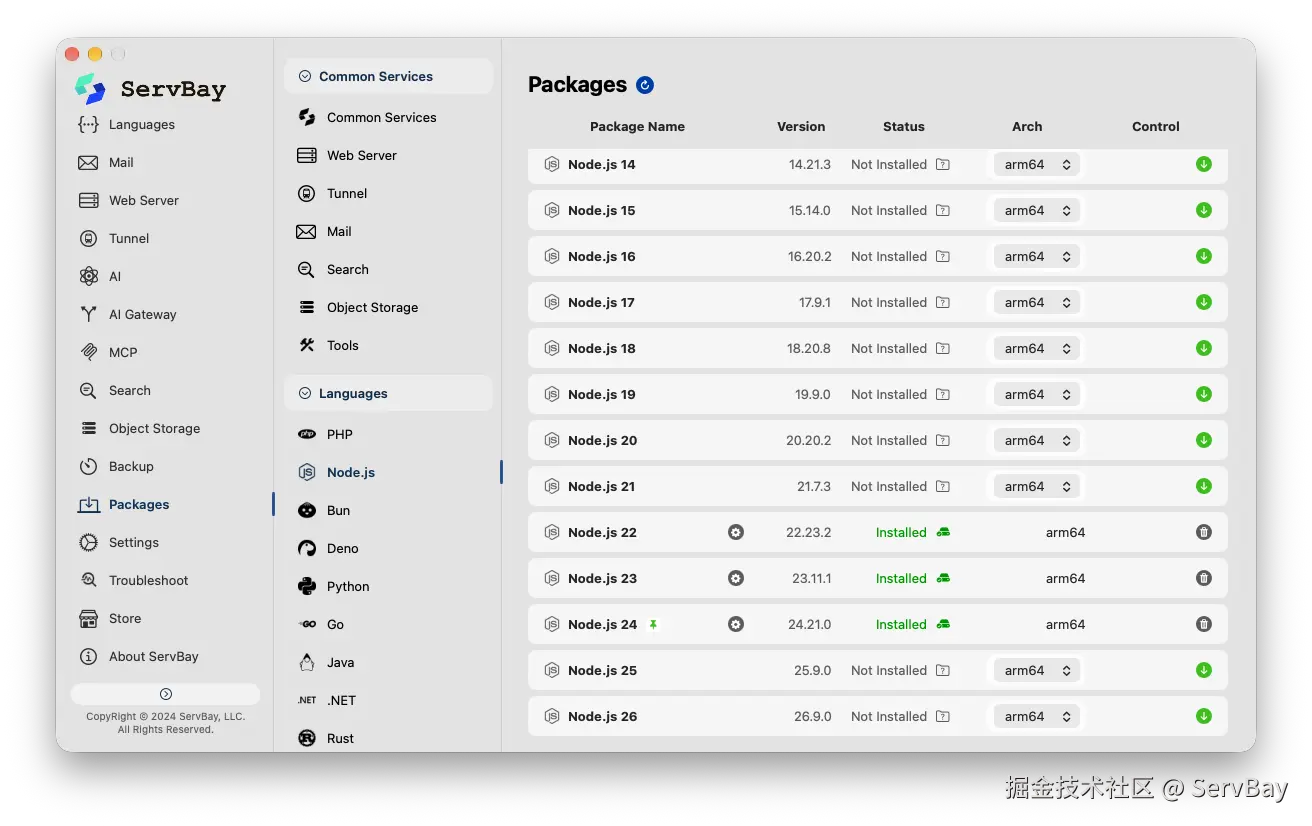Click version 18.20.8 text
Viewport: 1312px width, 826px height.
[x=809, y=348]
